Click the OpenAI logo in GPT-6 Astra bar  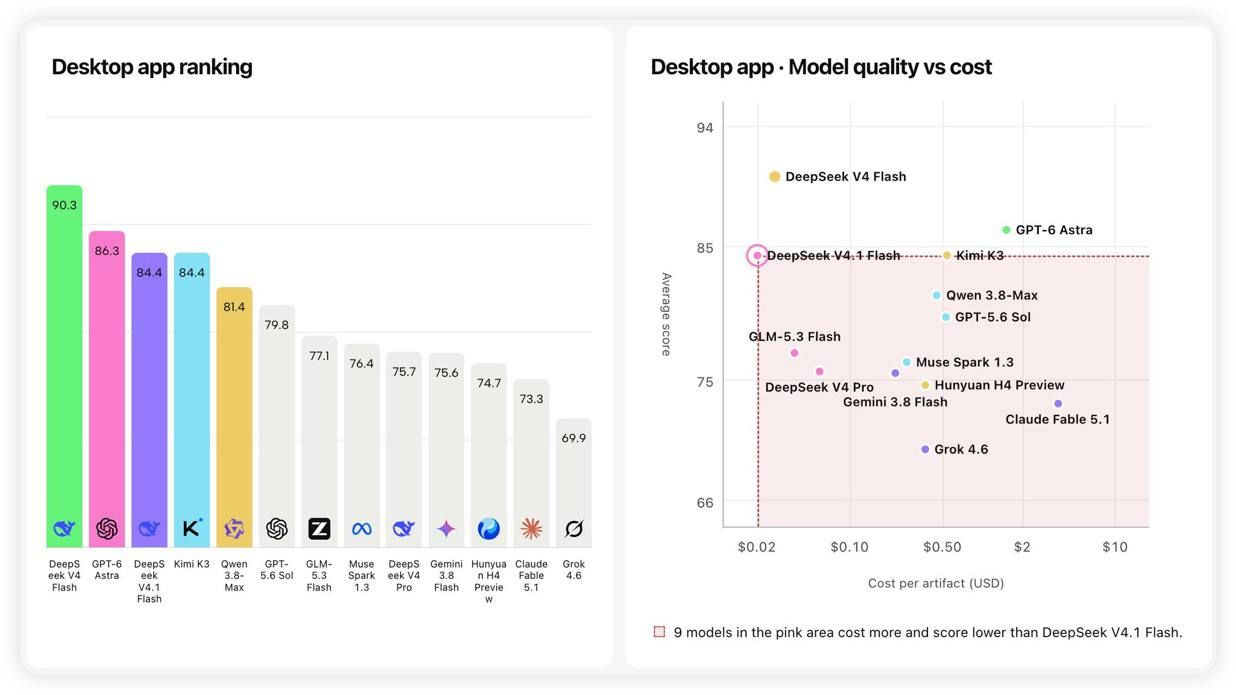coord(107,529)
